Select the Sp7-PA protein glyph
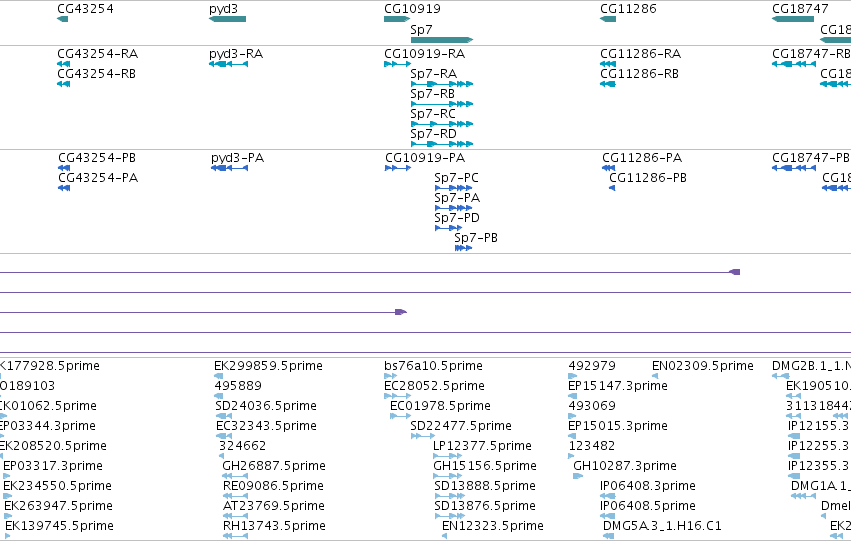The width and height of the screenshot is (851, 541). 453,208
